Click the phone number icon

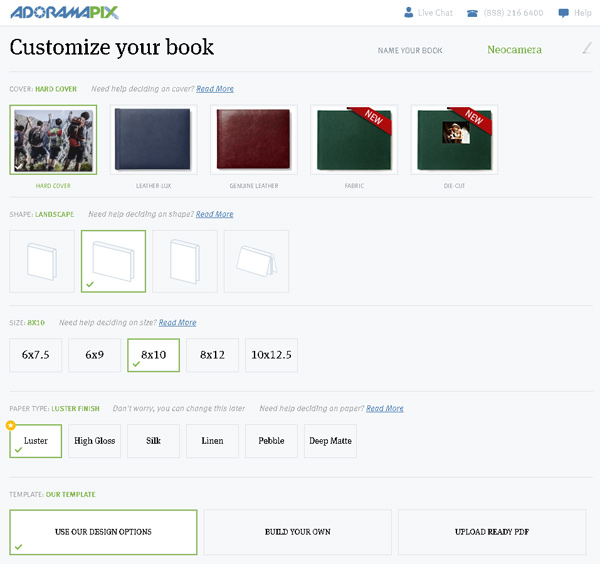tap(473, 13)
